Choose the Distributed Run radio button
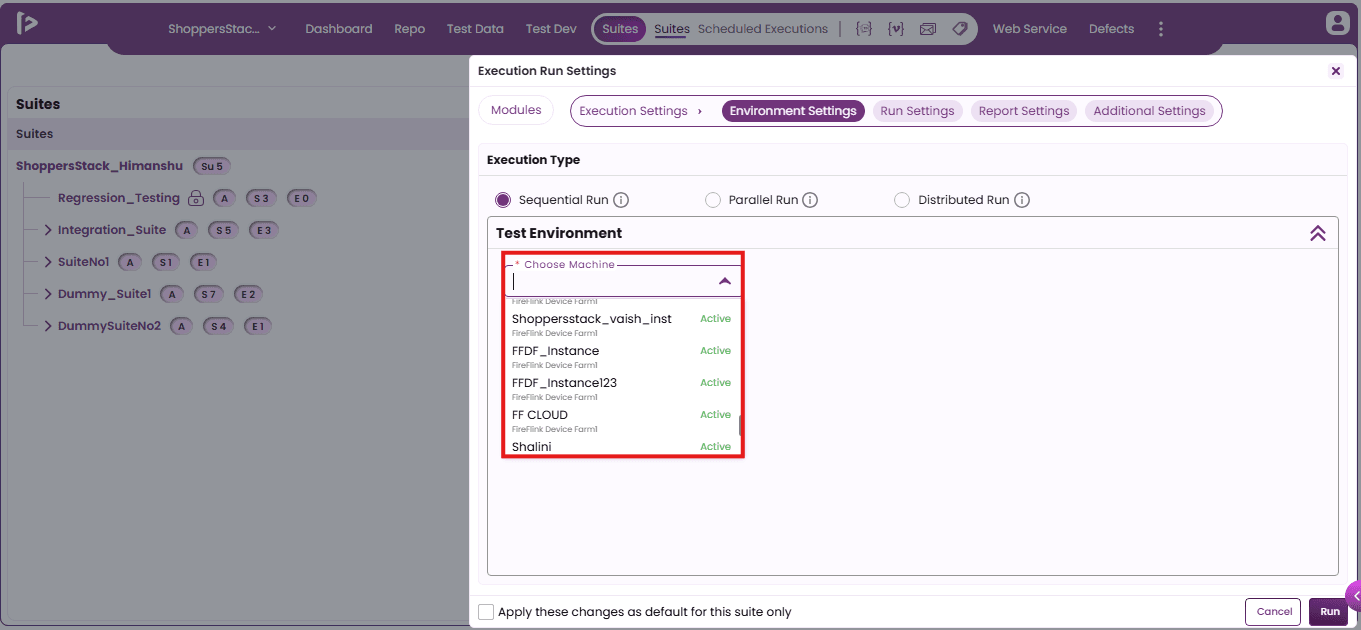 (x=902, y=200)
